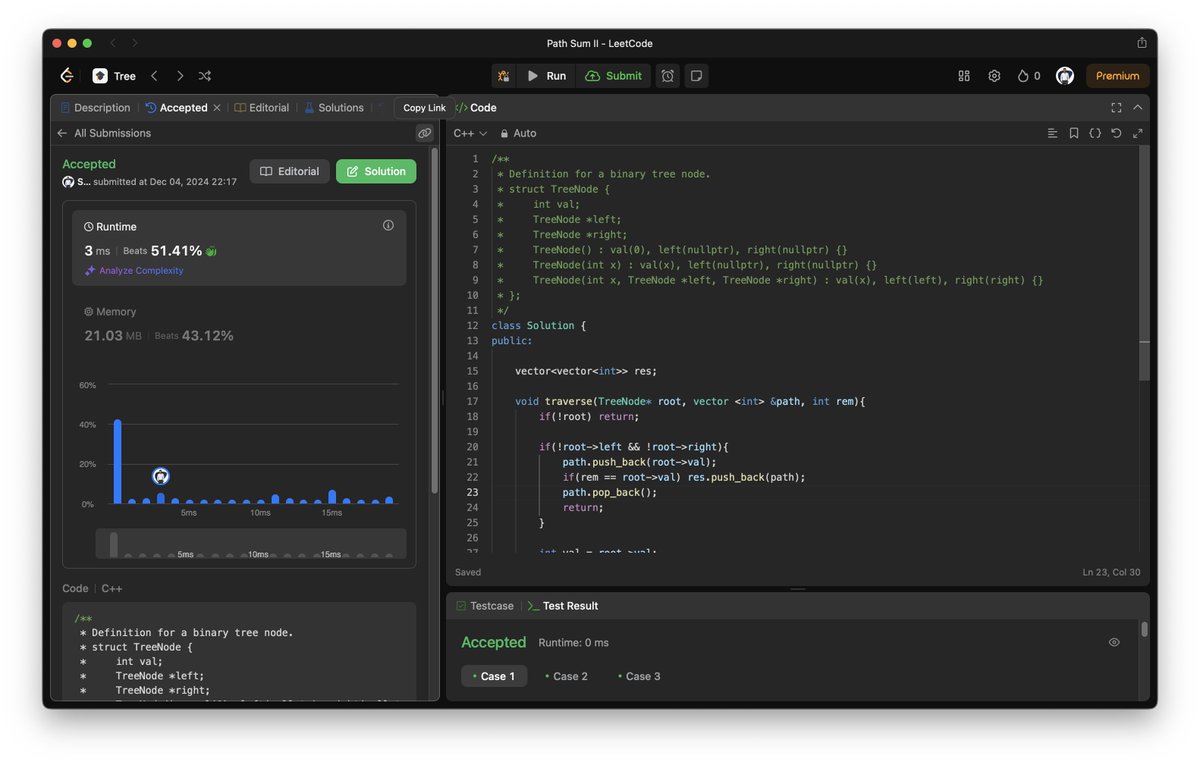Screen dimensions: 1200x765
Task: Click the 'path.pop_back();' line in editor
Action: [x=609, y=493]
